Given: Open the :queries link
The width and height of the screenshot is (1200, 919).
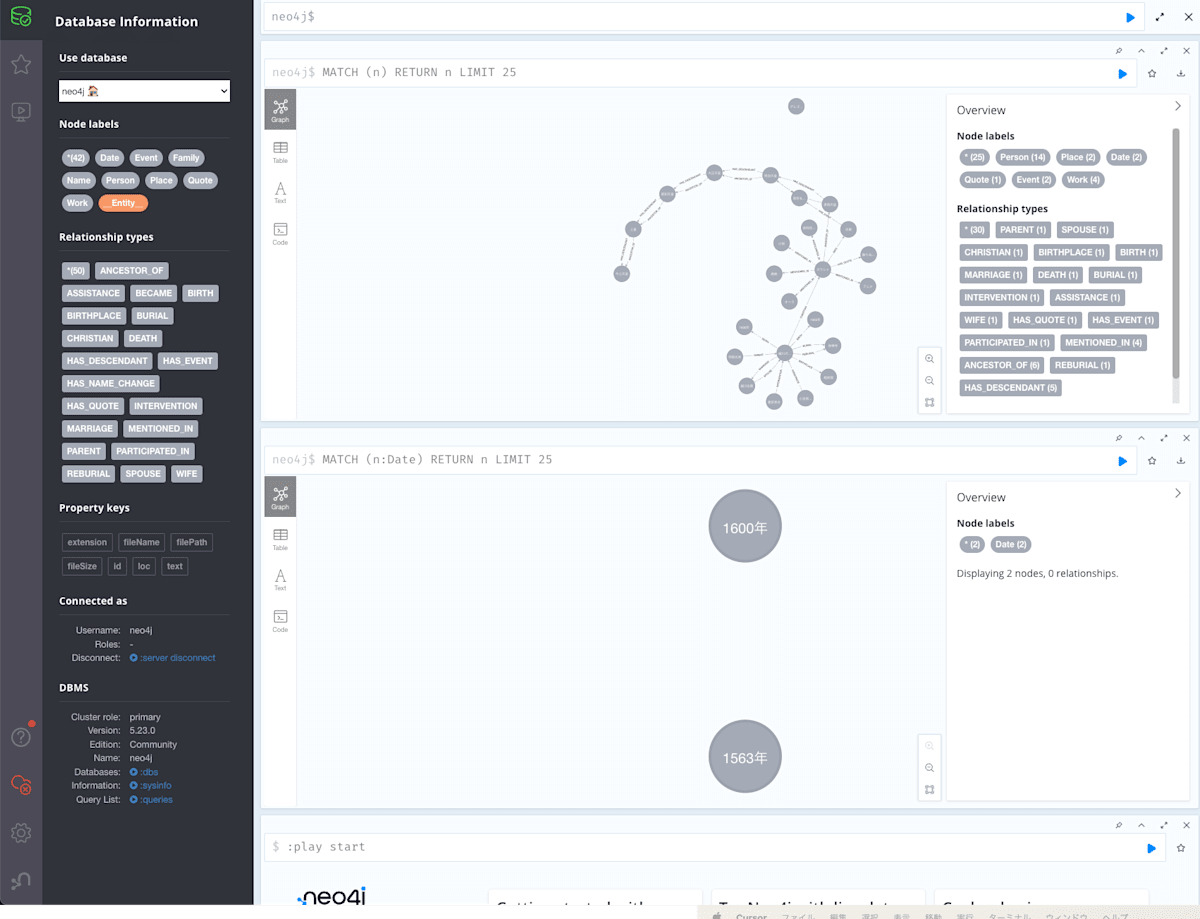Looking at the screenshot, I should 156,800.
